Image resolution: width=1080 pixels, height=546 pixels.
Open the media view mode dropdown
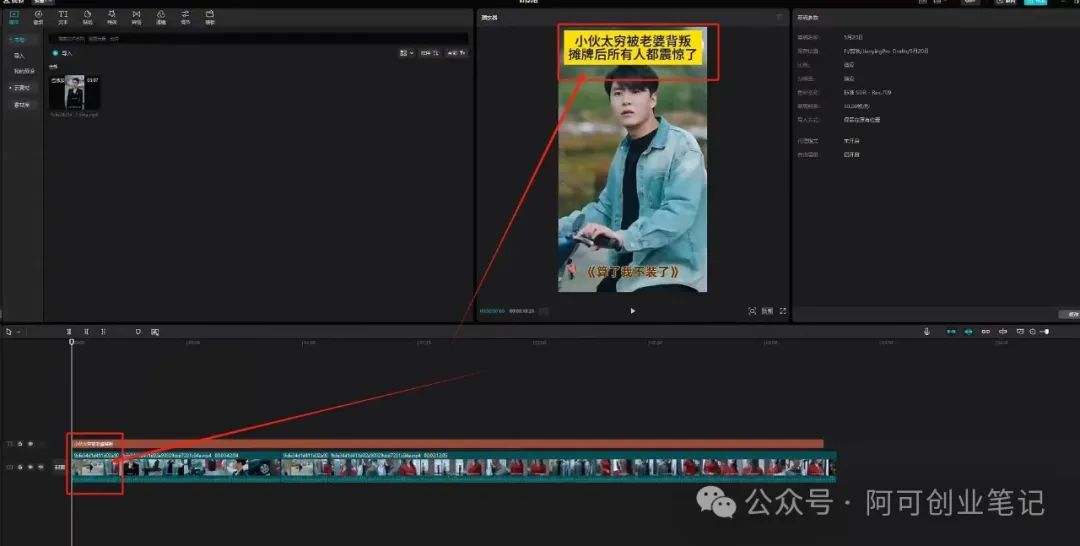tap(406, 53)
